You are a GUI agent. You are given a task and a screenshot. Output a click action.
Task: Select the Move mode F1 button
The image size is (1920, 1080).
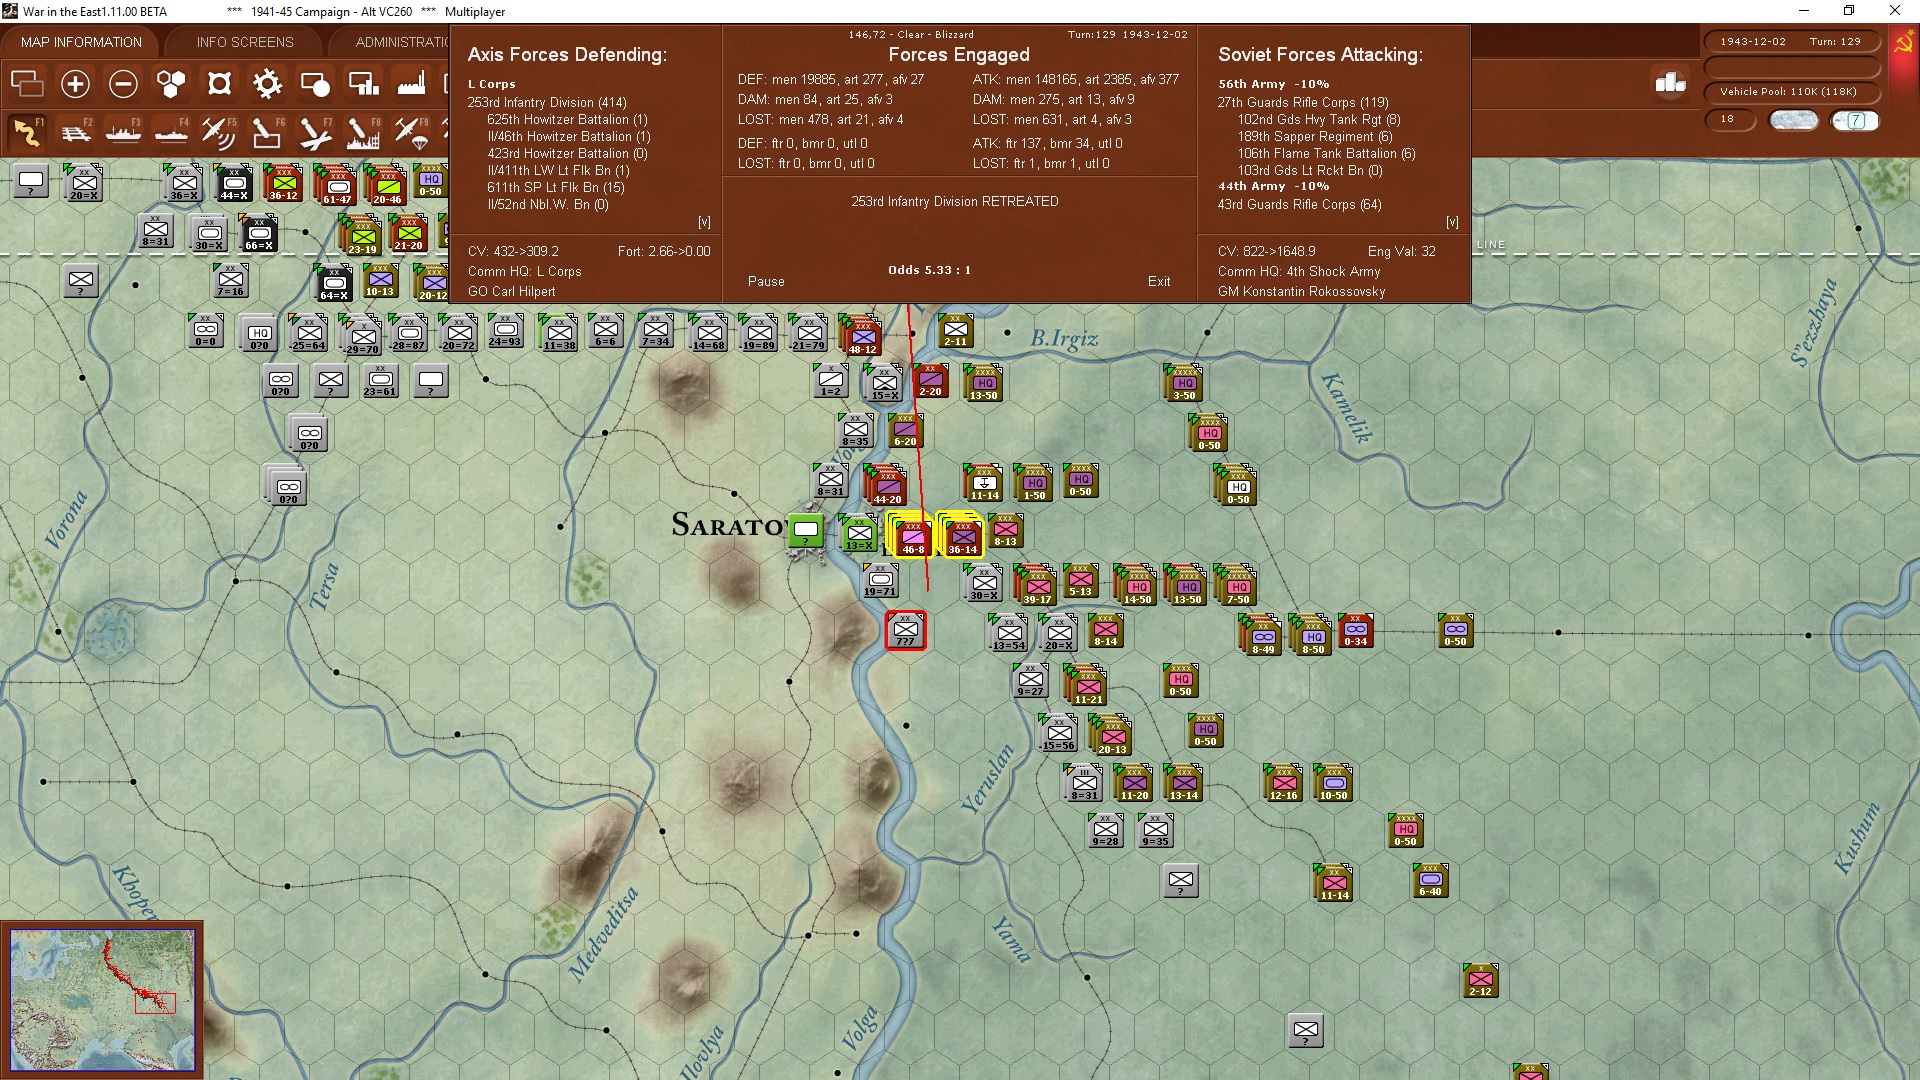(27, 132)
